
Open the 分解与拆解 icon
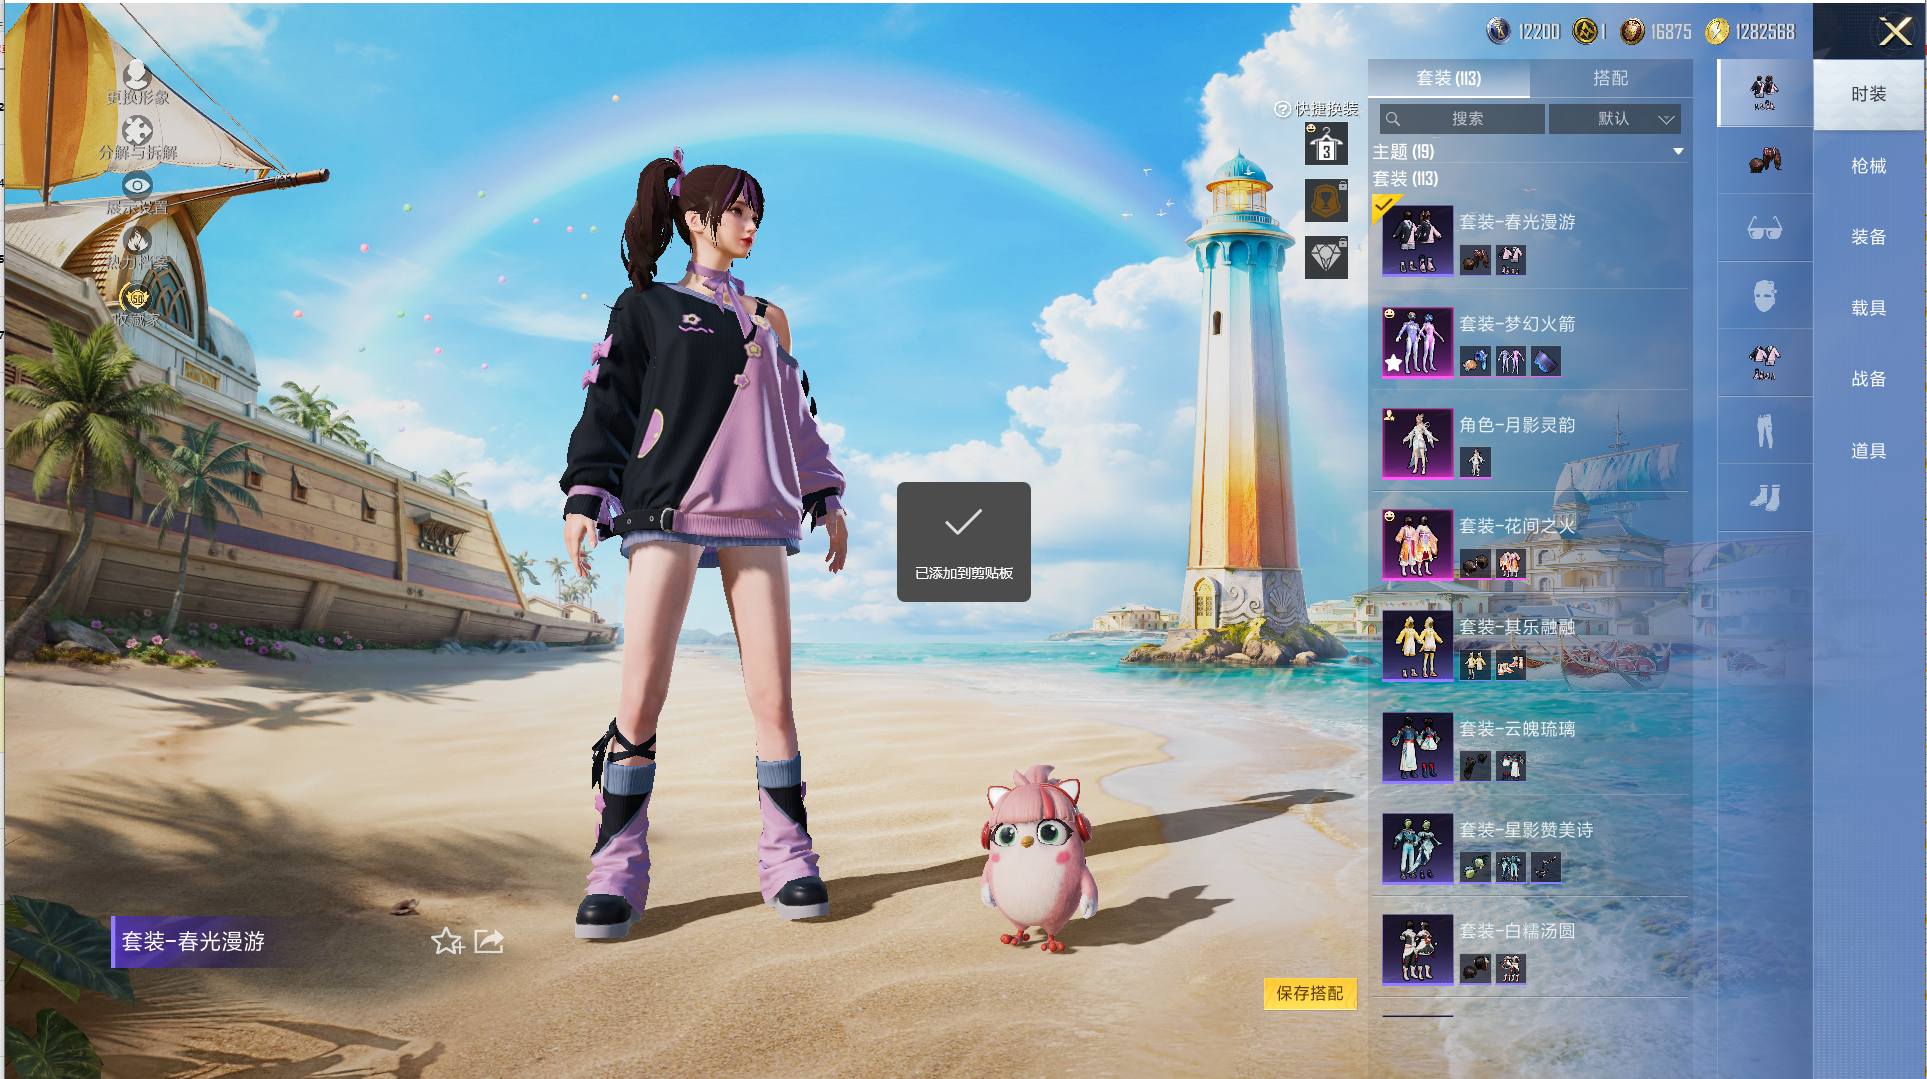[137, 130]
